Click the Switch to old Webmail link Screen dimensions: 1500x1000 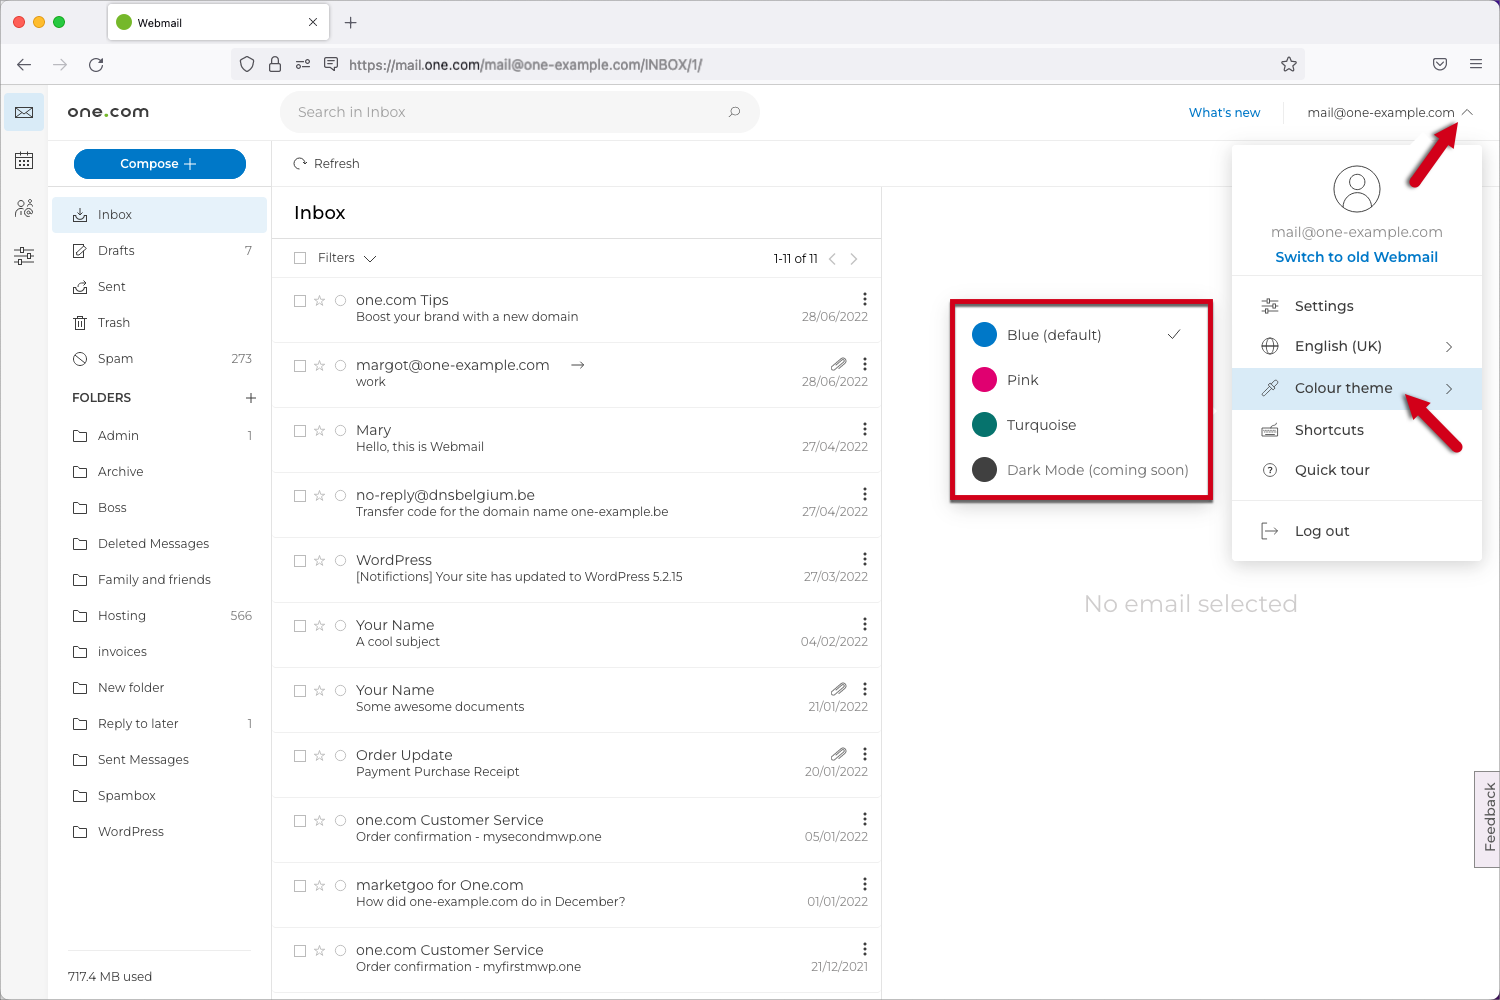1356,257
